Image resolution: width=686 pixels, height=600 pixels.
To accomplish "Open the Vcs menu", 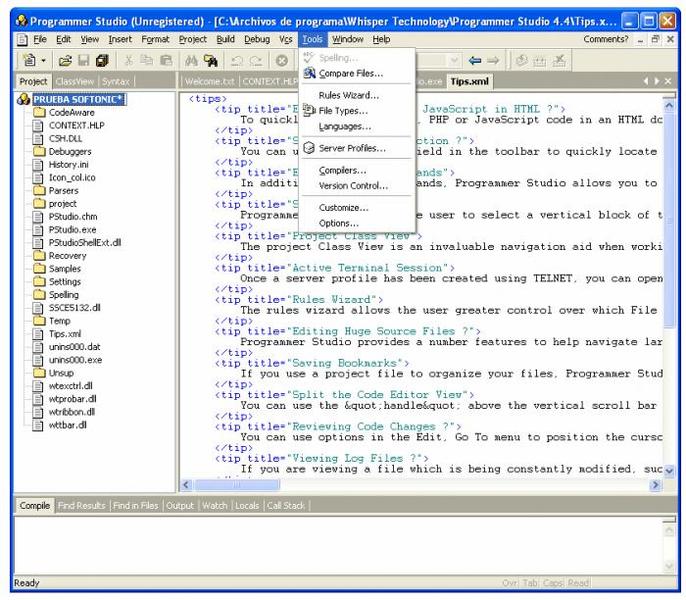I will (x=286, y=39).
